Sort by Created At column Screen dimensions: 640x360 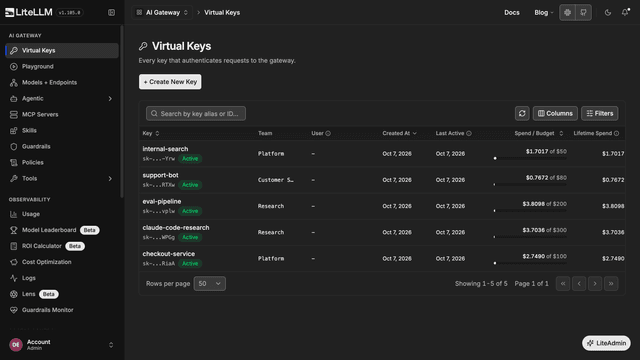(x=399, y=133)
